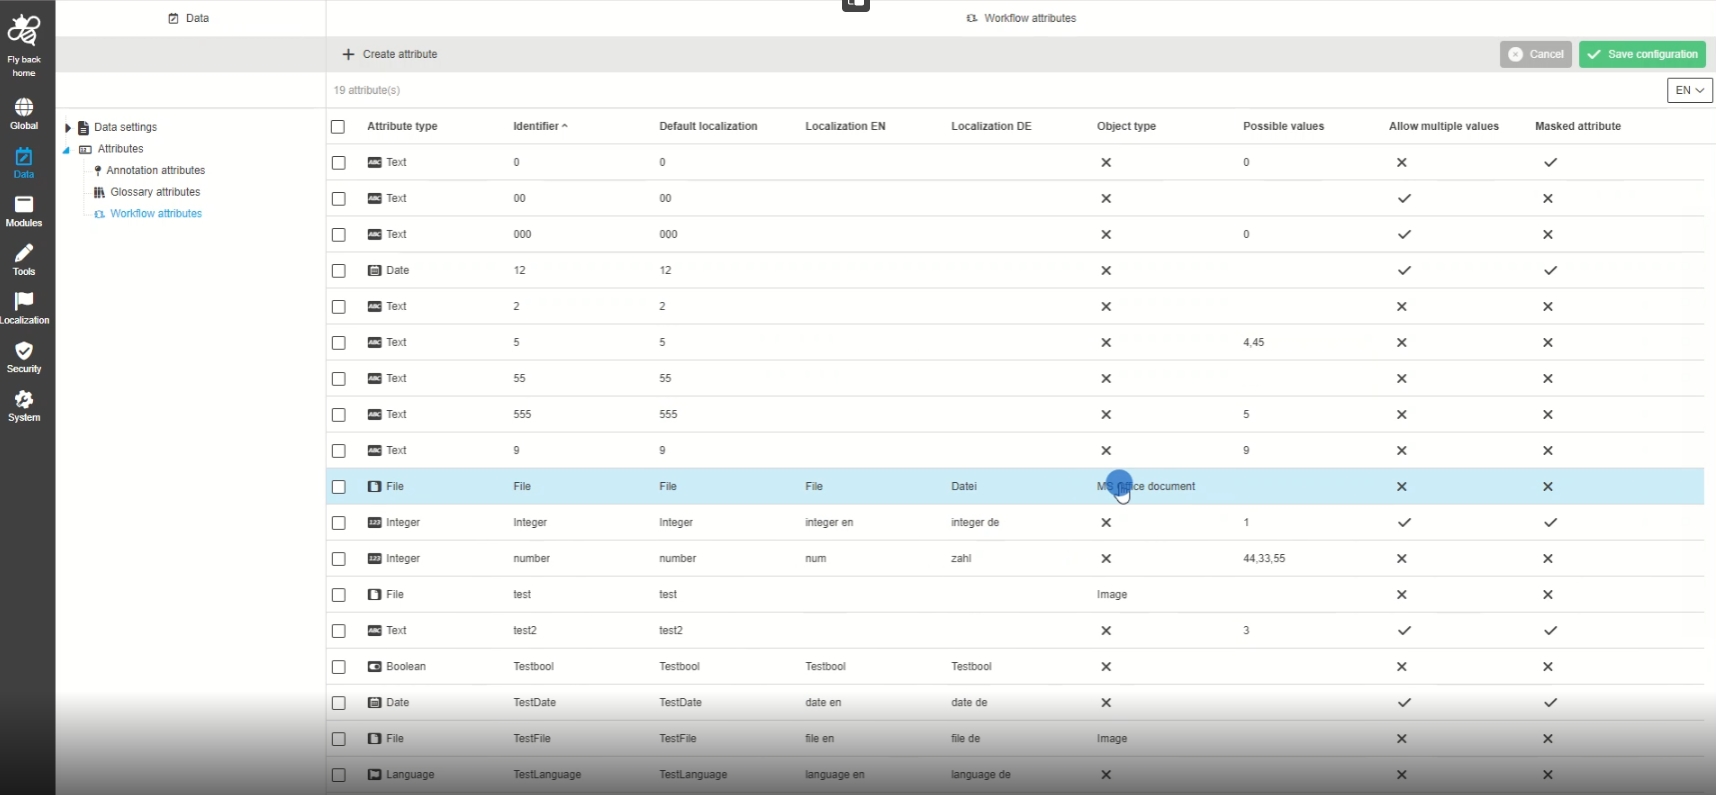
Task: Click the File type icon in TestFile row
Action: (x=375, y=738)
